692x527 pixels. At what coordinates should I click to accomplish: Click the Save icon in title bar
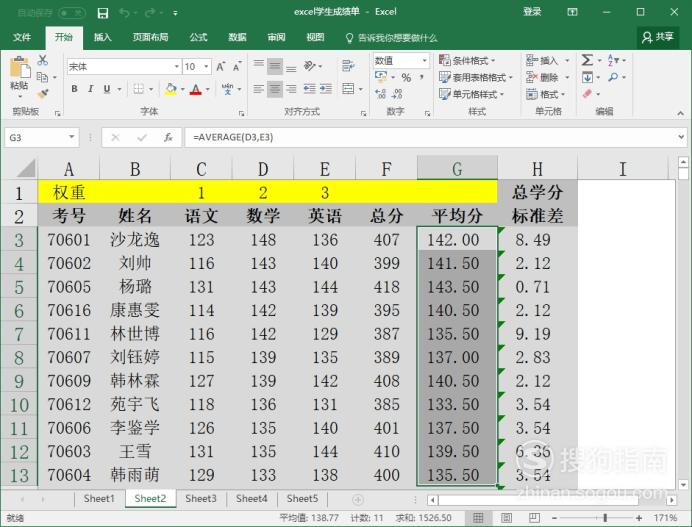coord(103,13)
